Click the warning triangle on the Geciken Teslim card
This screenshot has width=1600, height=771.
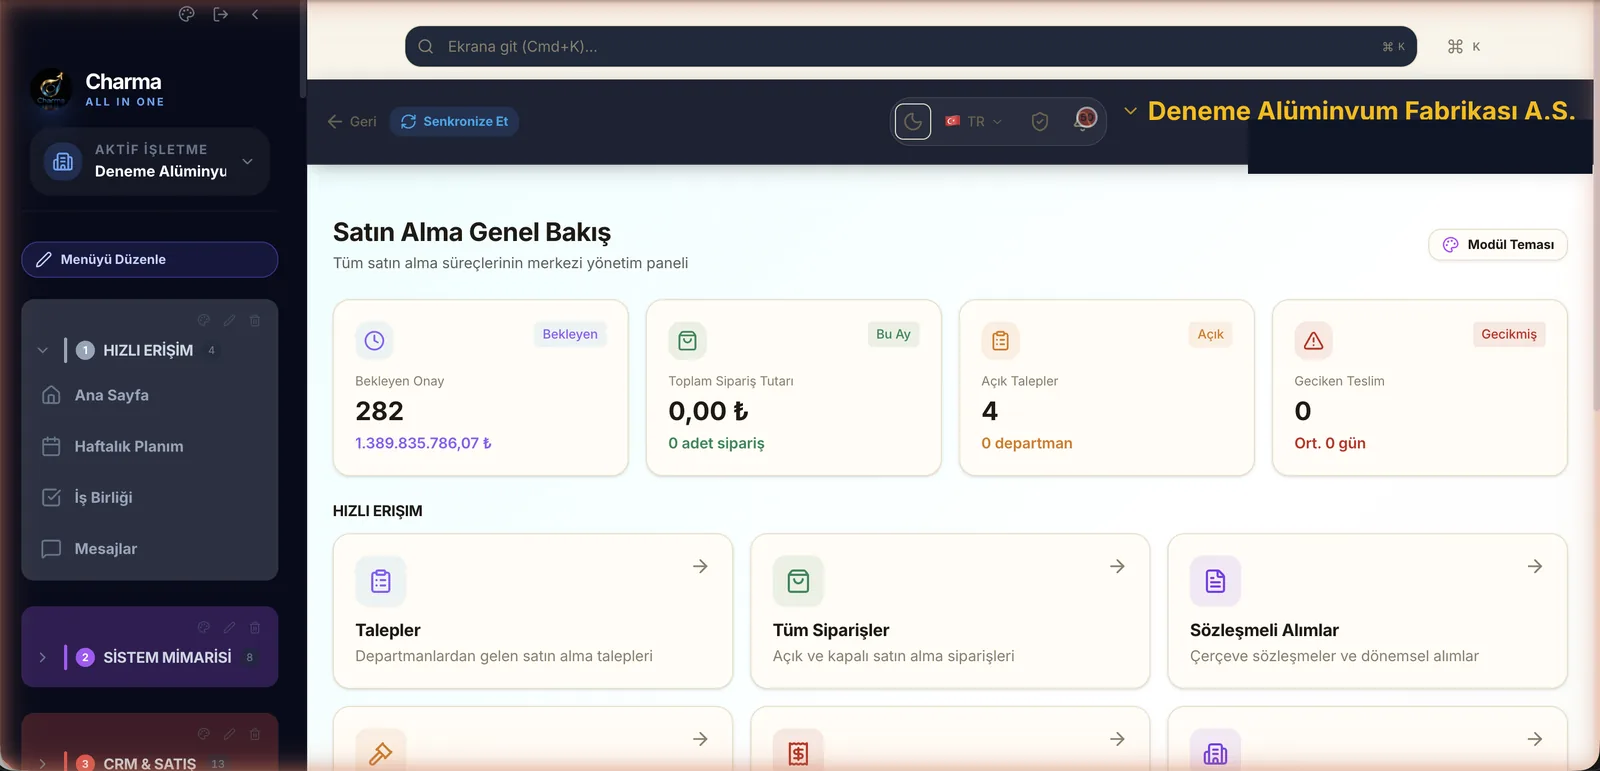1313,341
